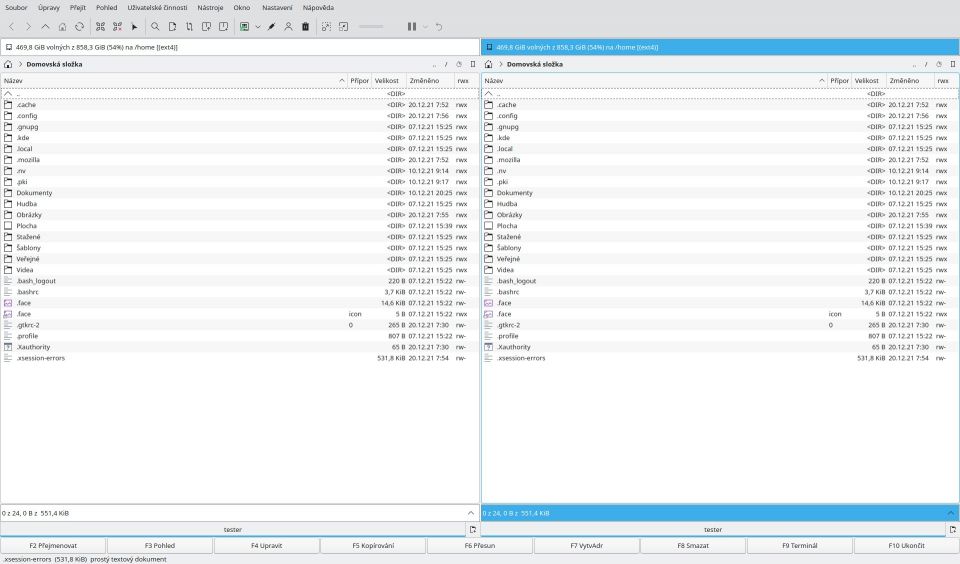Click the toolbar icon right of synchronize
The width and height of the screenshot is (960, 564).
pos(207,27)
